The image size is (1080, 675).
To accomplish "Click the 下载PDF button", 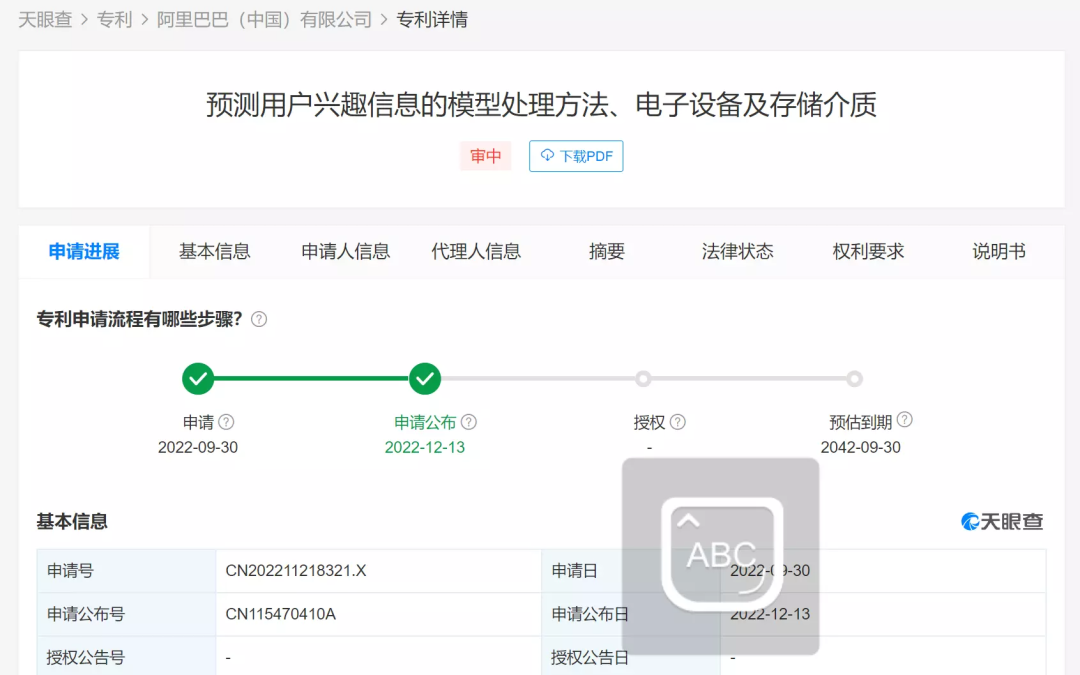I will 576,156.
